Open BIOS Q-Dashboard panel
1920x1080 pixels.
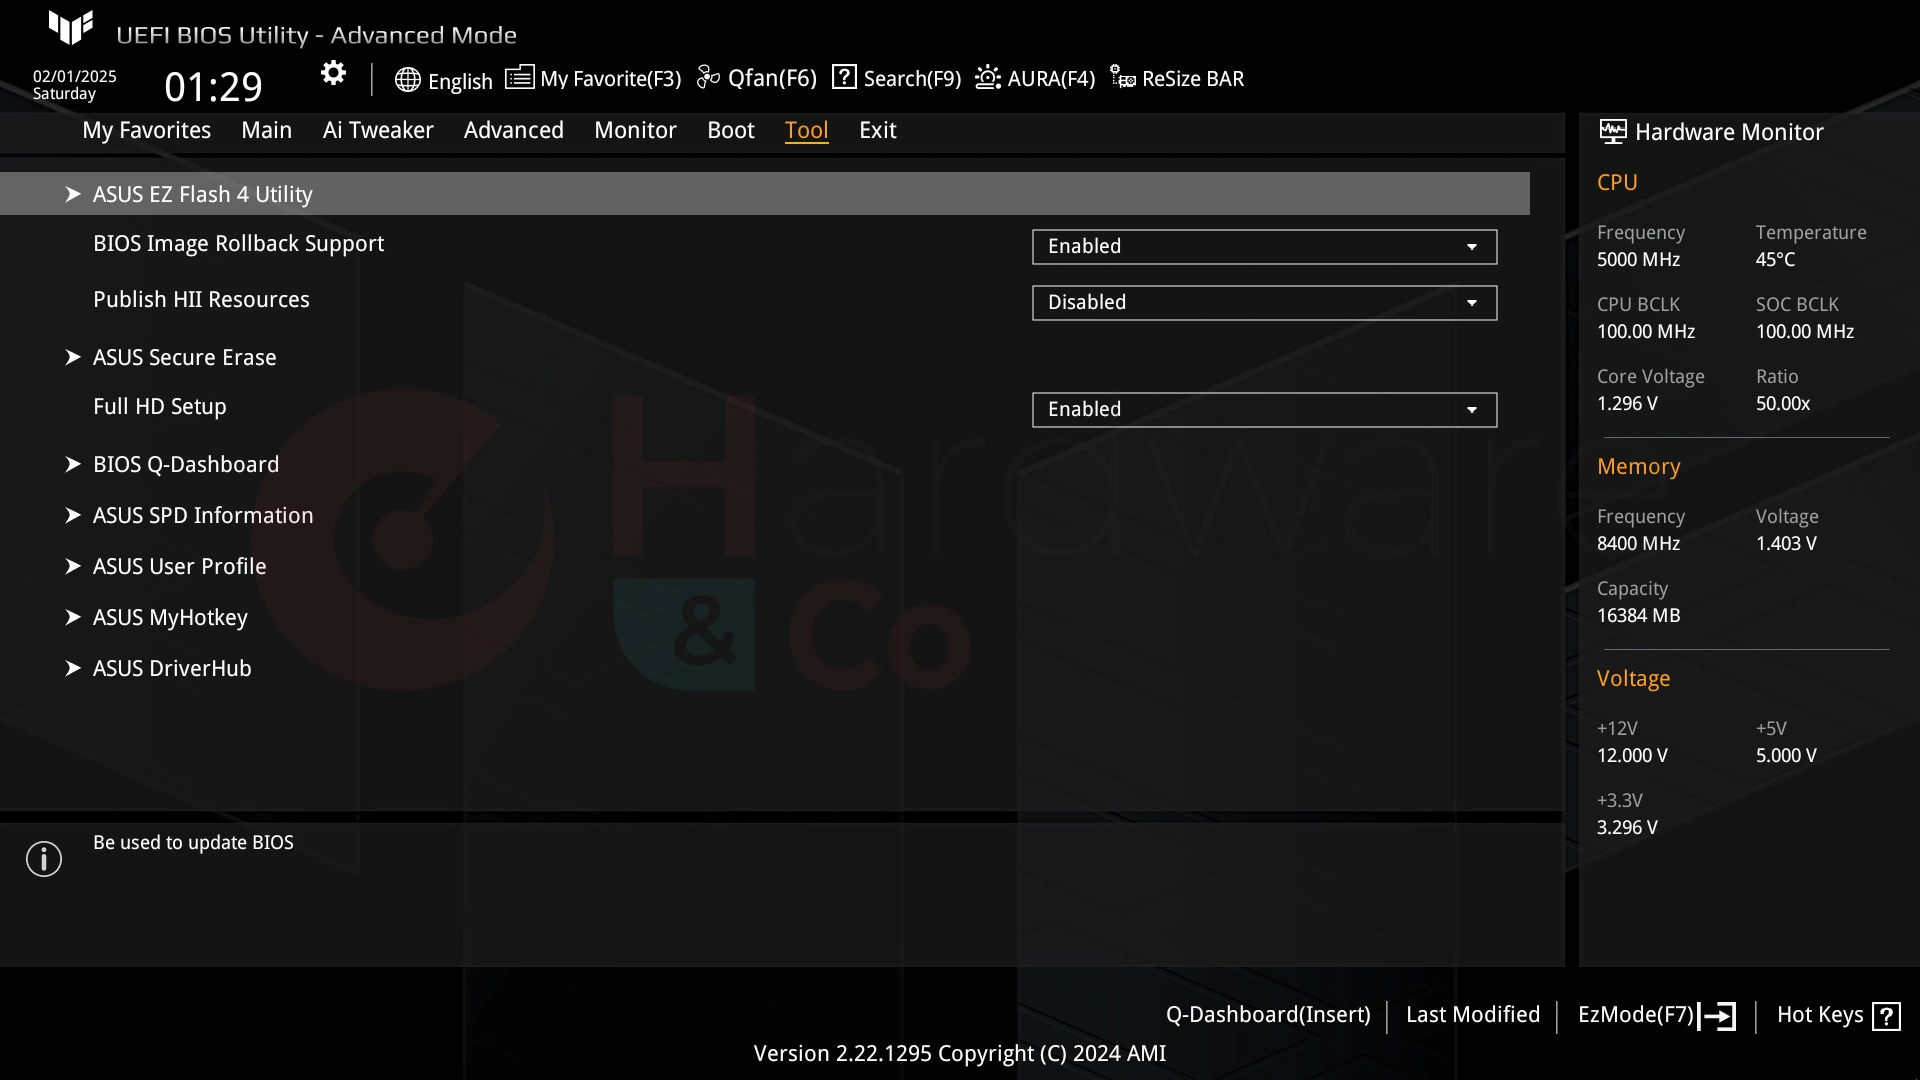(x=186, y=463)
